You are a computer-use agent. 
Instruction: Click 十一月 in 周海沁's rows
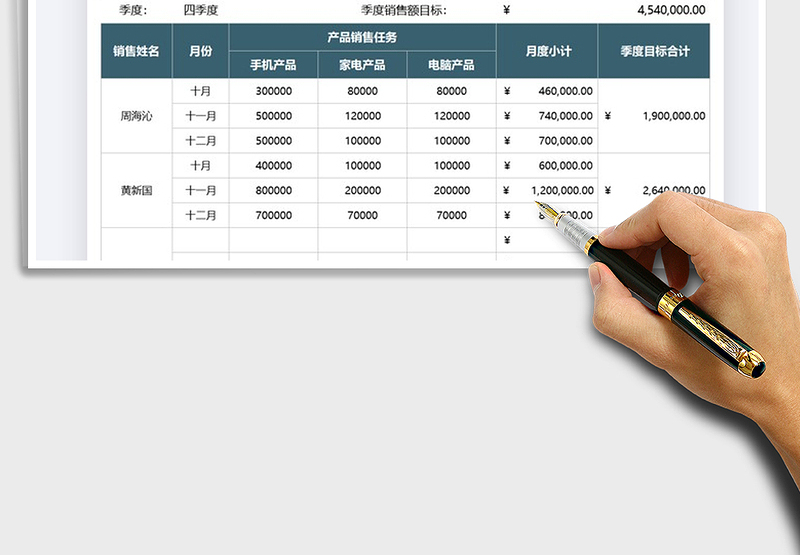pos(201,116)
